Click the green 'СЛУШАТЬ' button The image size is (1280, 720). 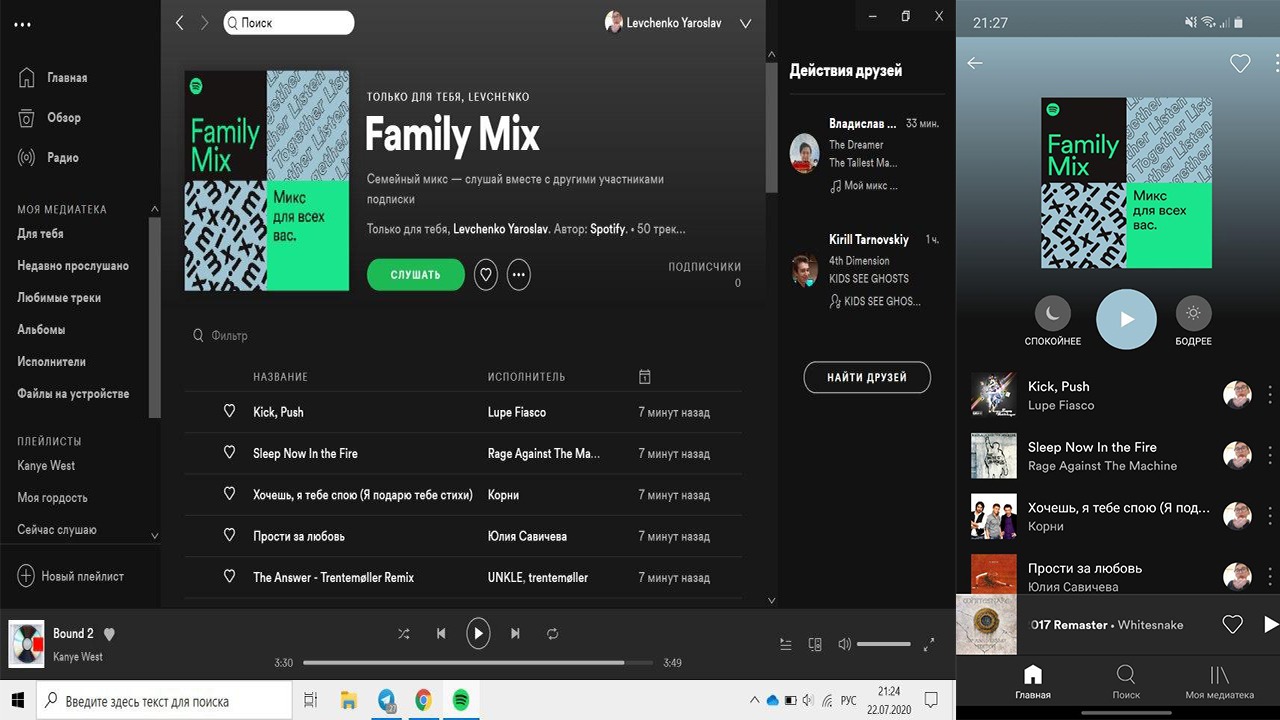[416, 275]
